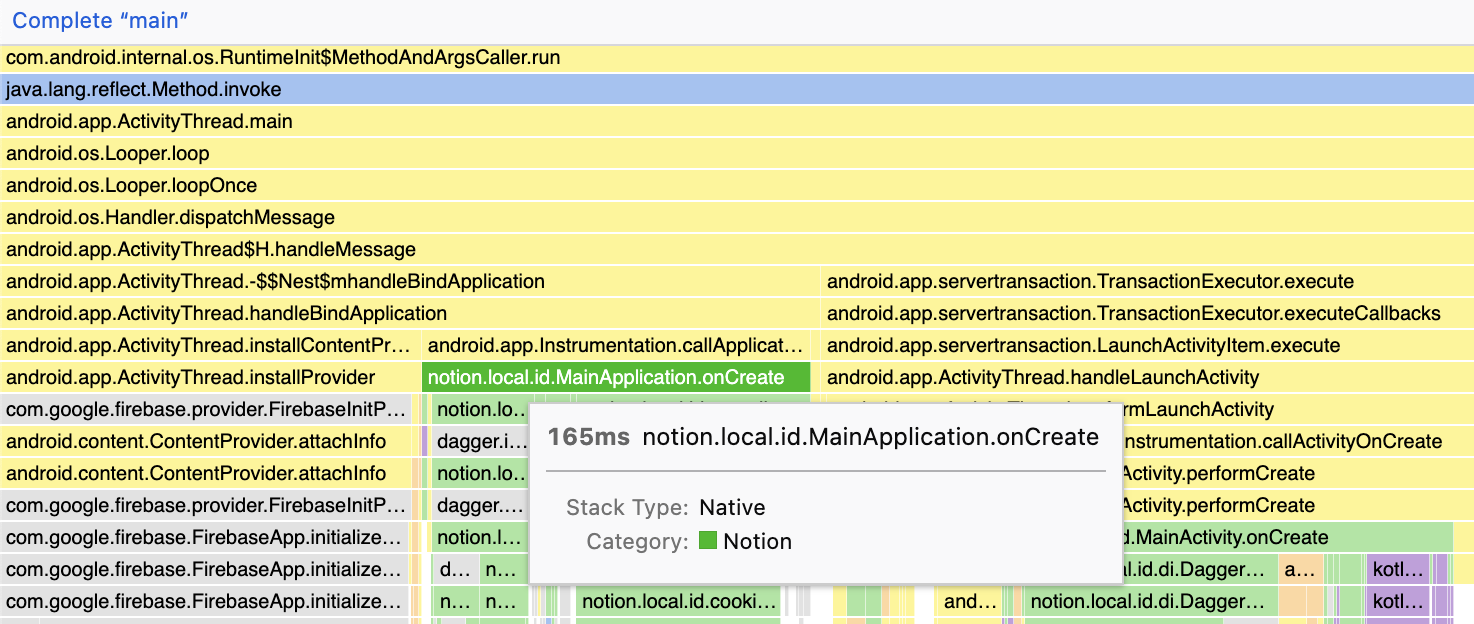
Task: Select the Instrumentation.callApplicationOnCreate frame
Action: point(615,345)
